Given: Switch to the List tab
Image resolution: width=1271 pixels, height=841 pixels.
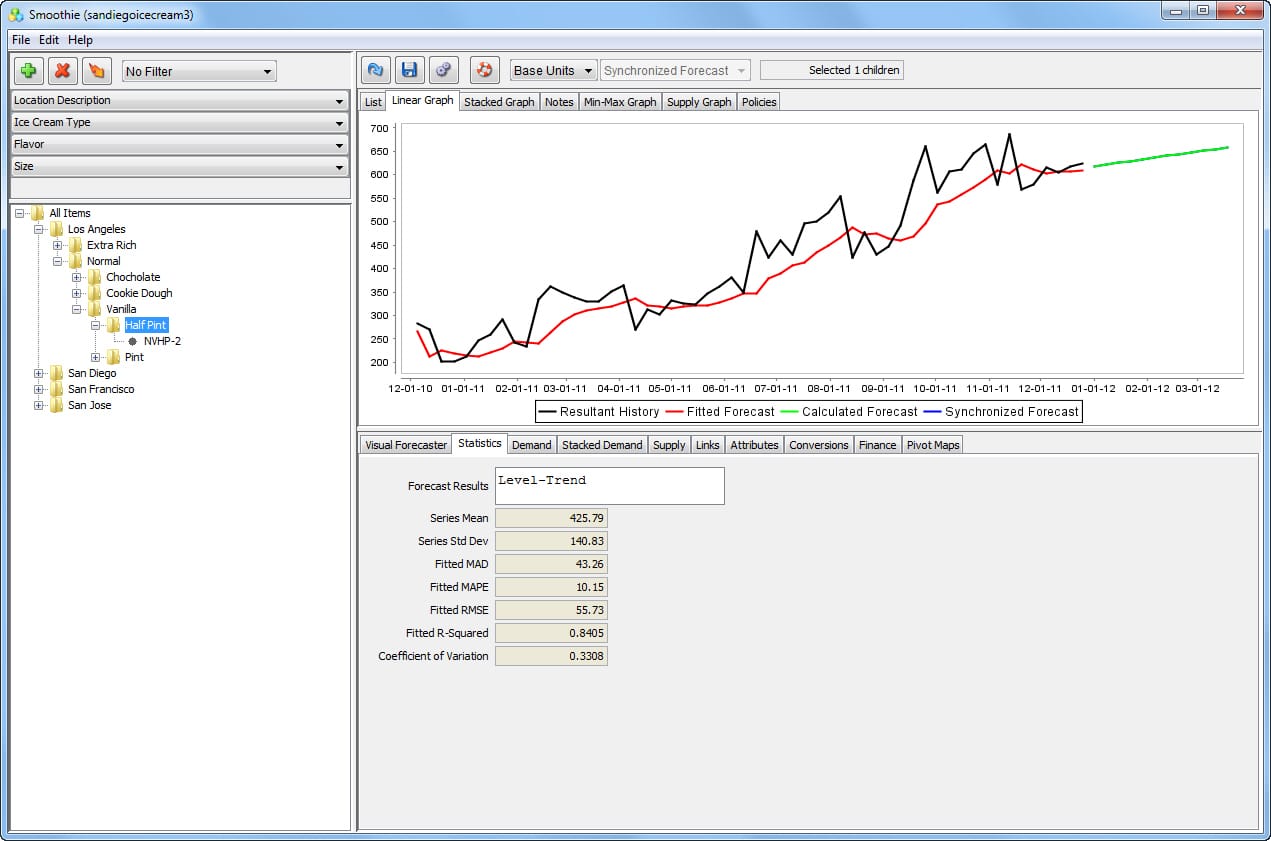Looking at the screenshot, I should [373, 102].
